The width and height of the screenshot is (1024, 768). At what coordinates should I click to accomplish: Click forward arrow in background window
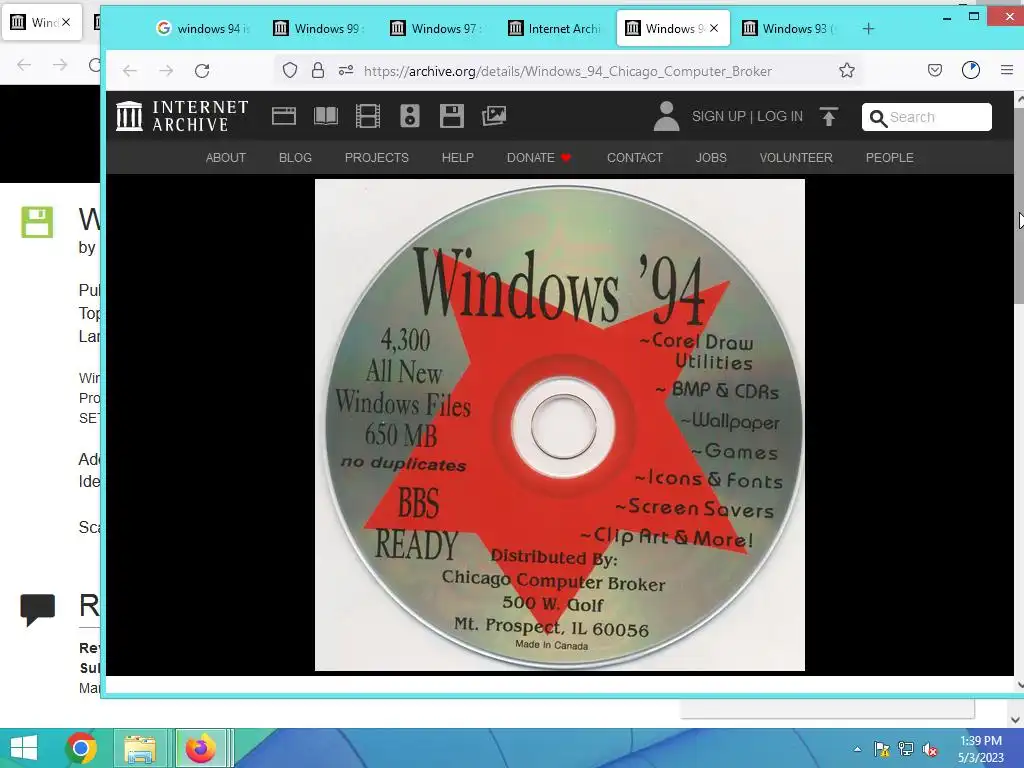[60, 65]
